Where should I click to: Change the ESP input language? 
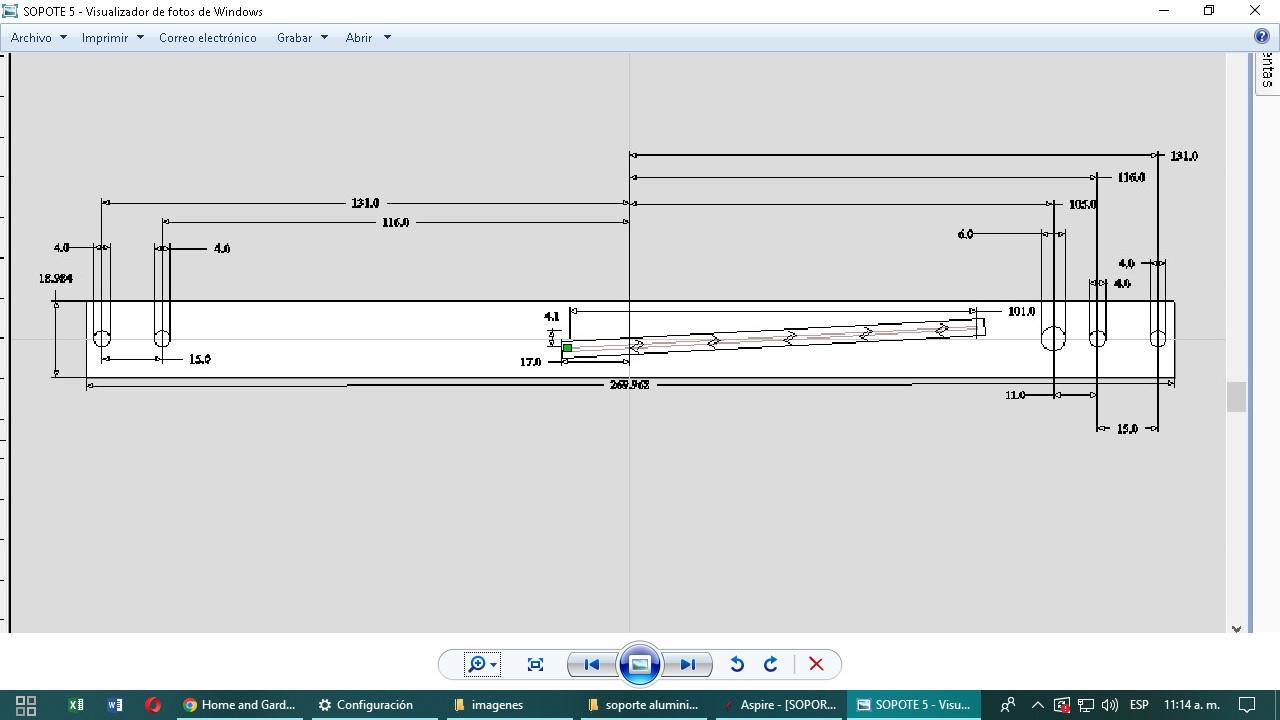1139,705
